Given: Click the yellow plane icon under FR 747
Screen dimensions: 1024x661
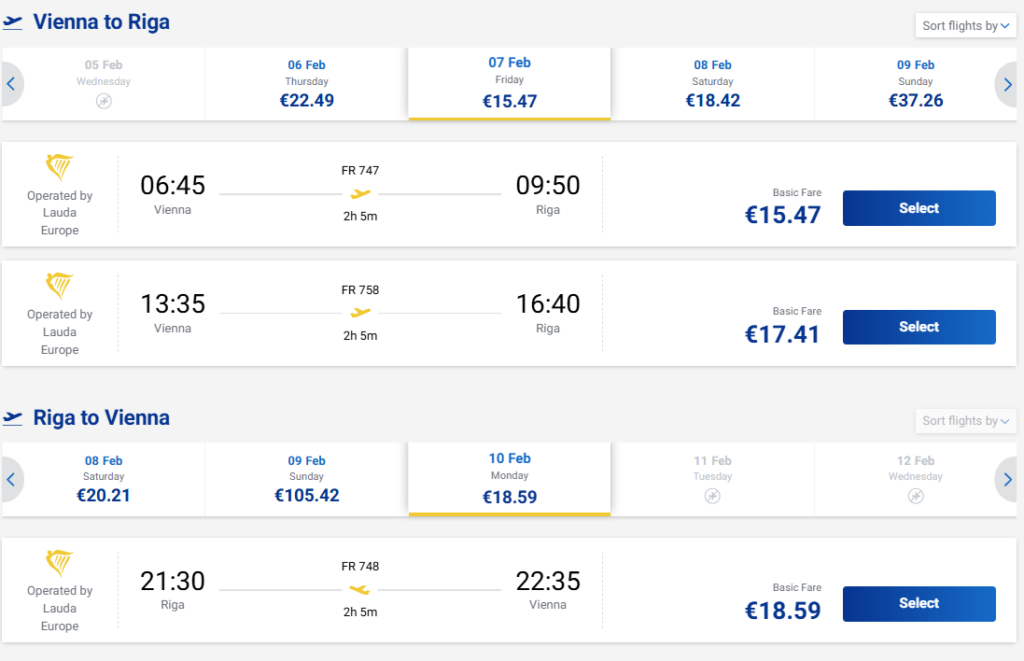Looking at the screenshot, I should point(360,194).
